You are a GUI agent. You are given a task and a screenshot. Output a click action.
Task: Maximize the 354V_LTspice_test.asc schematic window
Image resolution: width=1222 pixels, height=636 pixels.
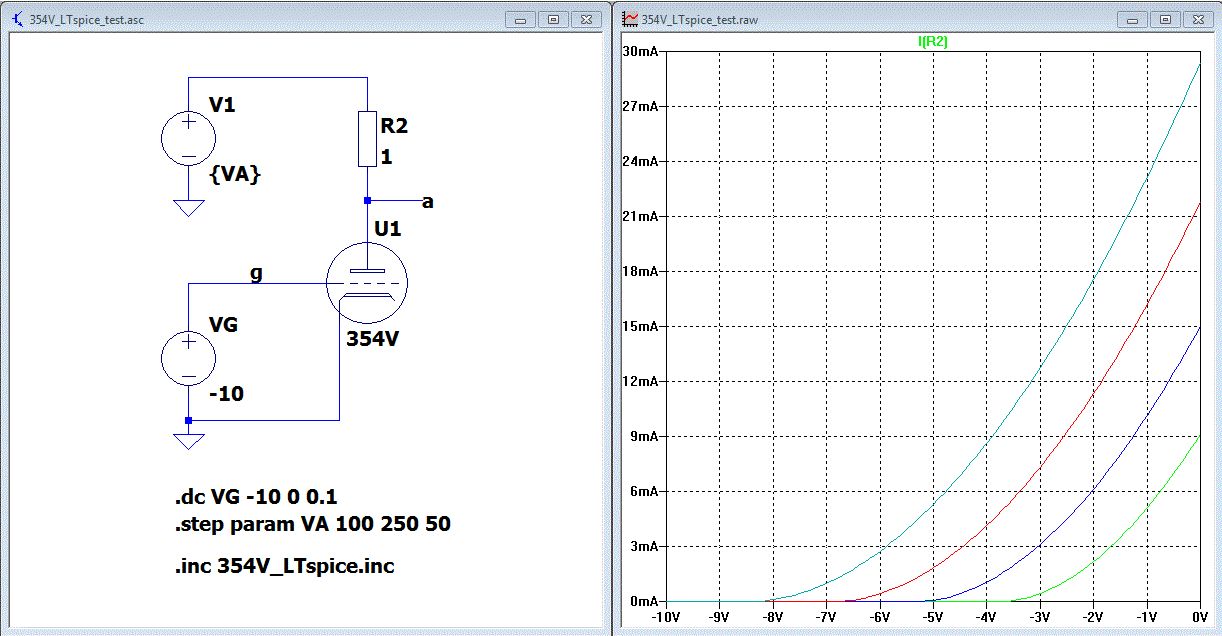click(554, 19)
